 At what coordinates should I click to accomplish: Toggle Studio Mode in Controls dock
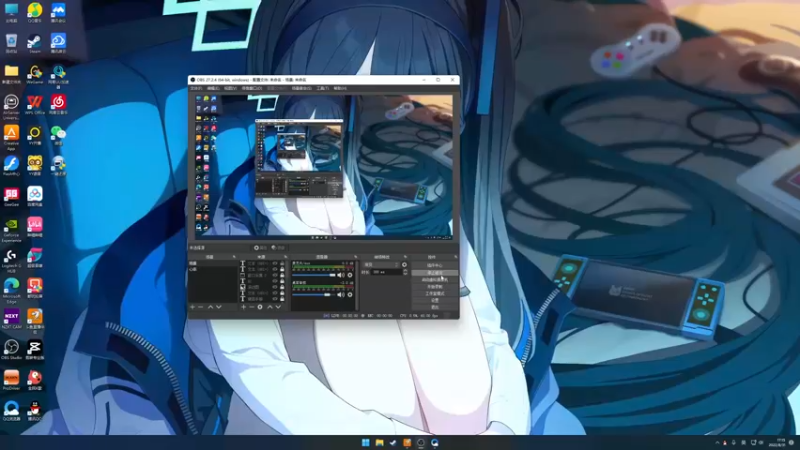(x=435, y=293)
